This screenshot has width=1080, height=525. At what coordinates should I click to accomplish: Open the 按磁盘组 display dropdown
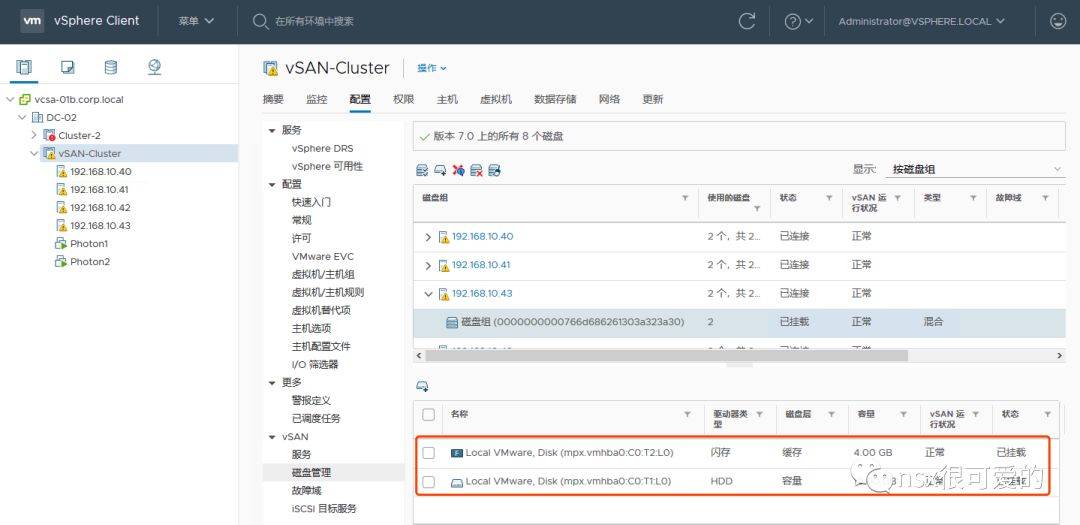[x=975, y=169]
